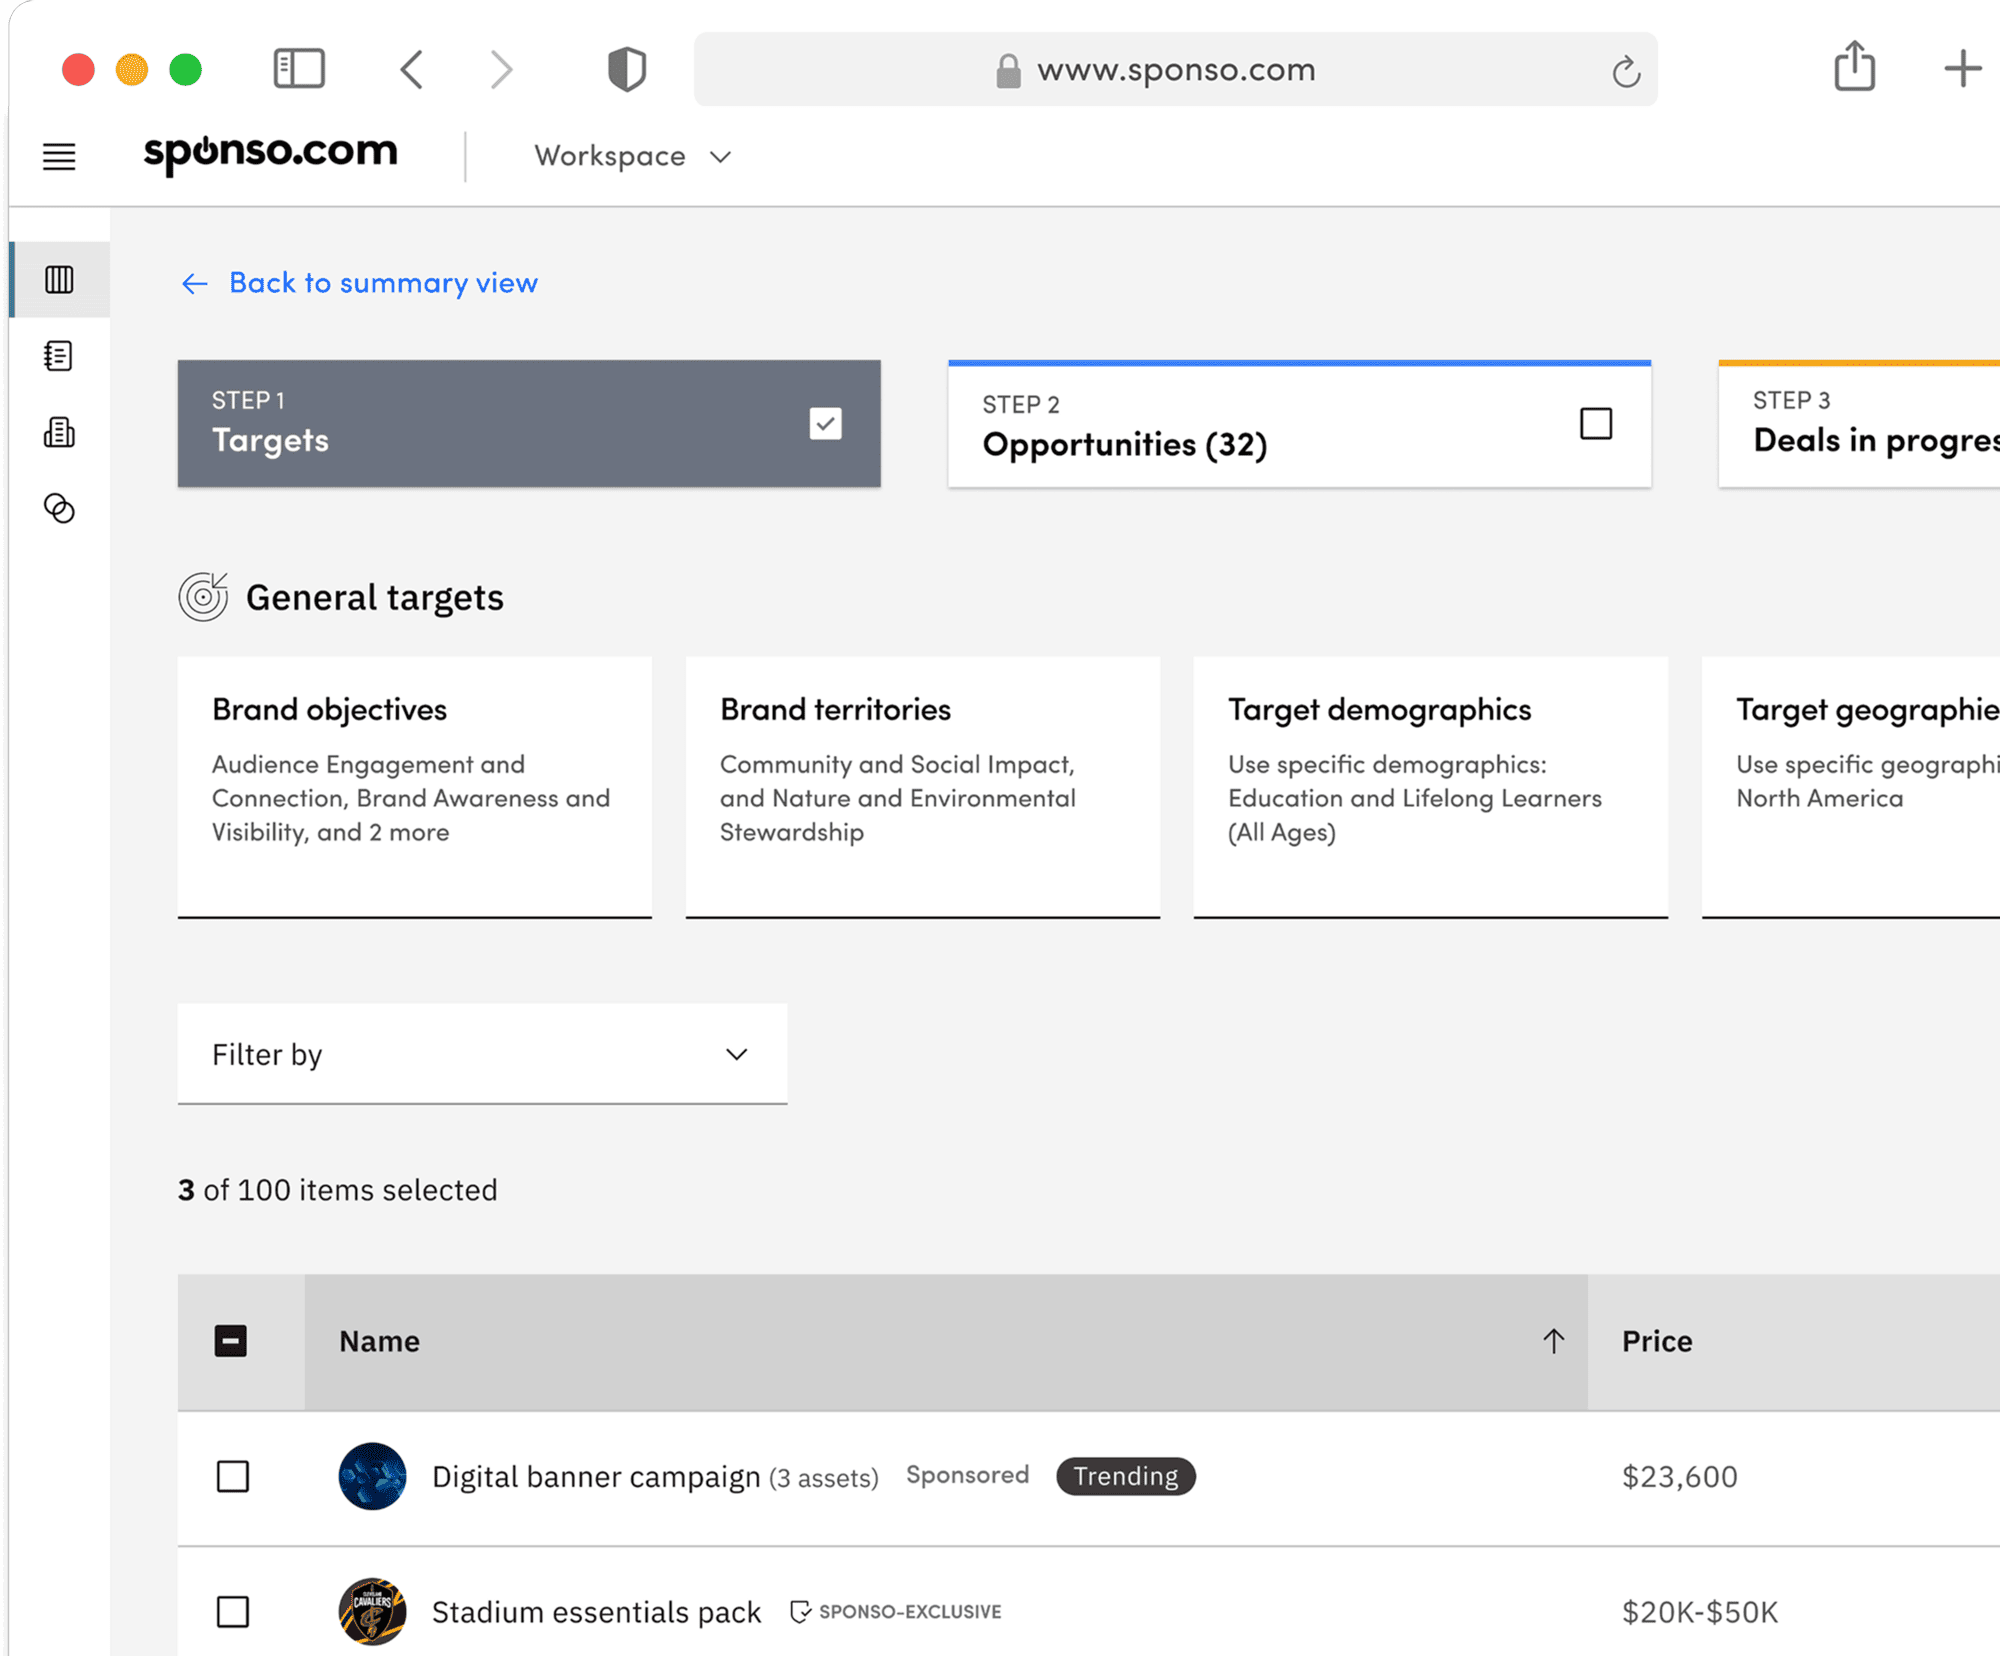Sort by Name column arrow
Screen dimensions: 2000x1656
[x=1553, y=1341]
